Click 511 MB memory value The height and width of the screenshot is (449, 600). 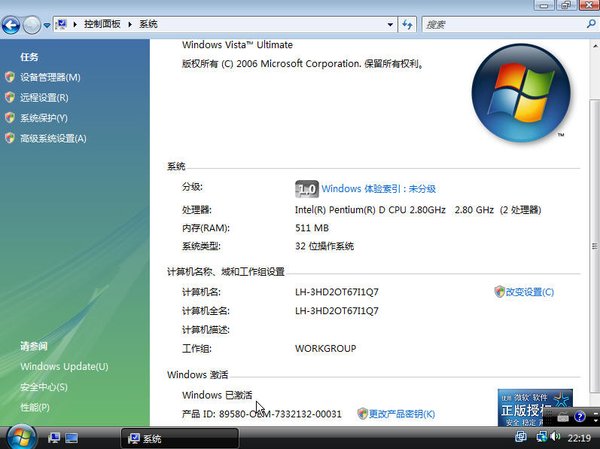tap(312, 228)
